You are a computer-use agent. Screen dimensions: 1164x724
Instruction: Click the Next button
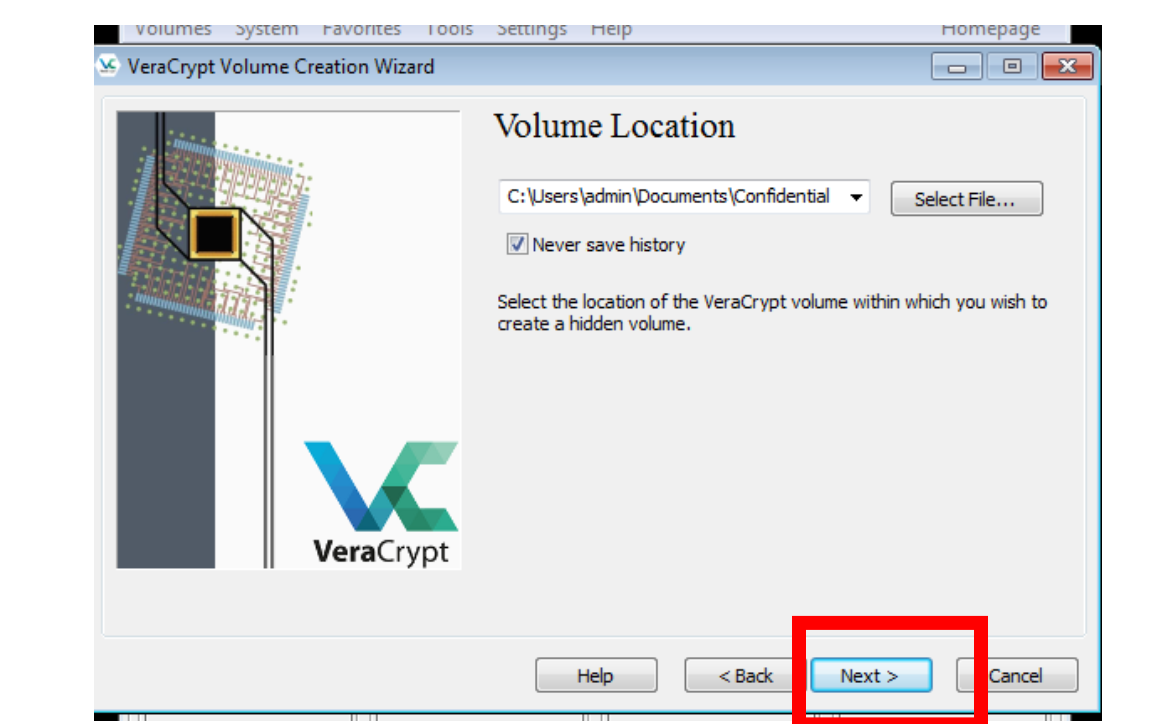click(x=871, y=675)
